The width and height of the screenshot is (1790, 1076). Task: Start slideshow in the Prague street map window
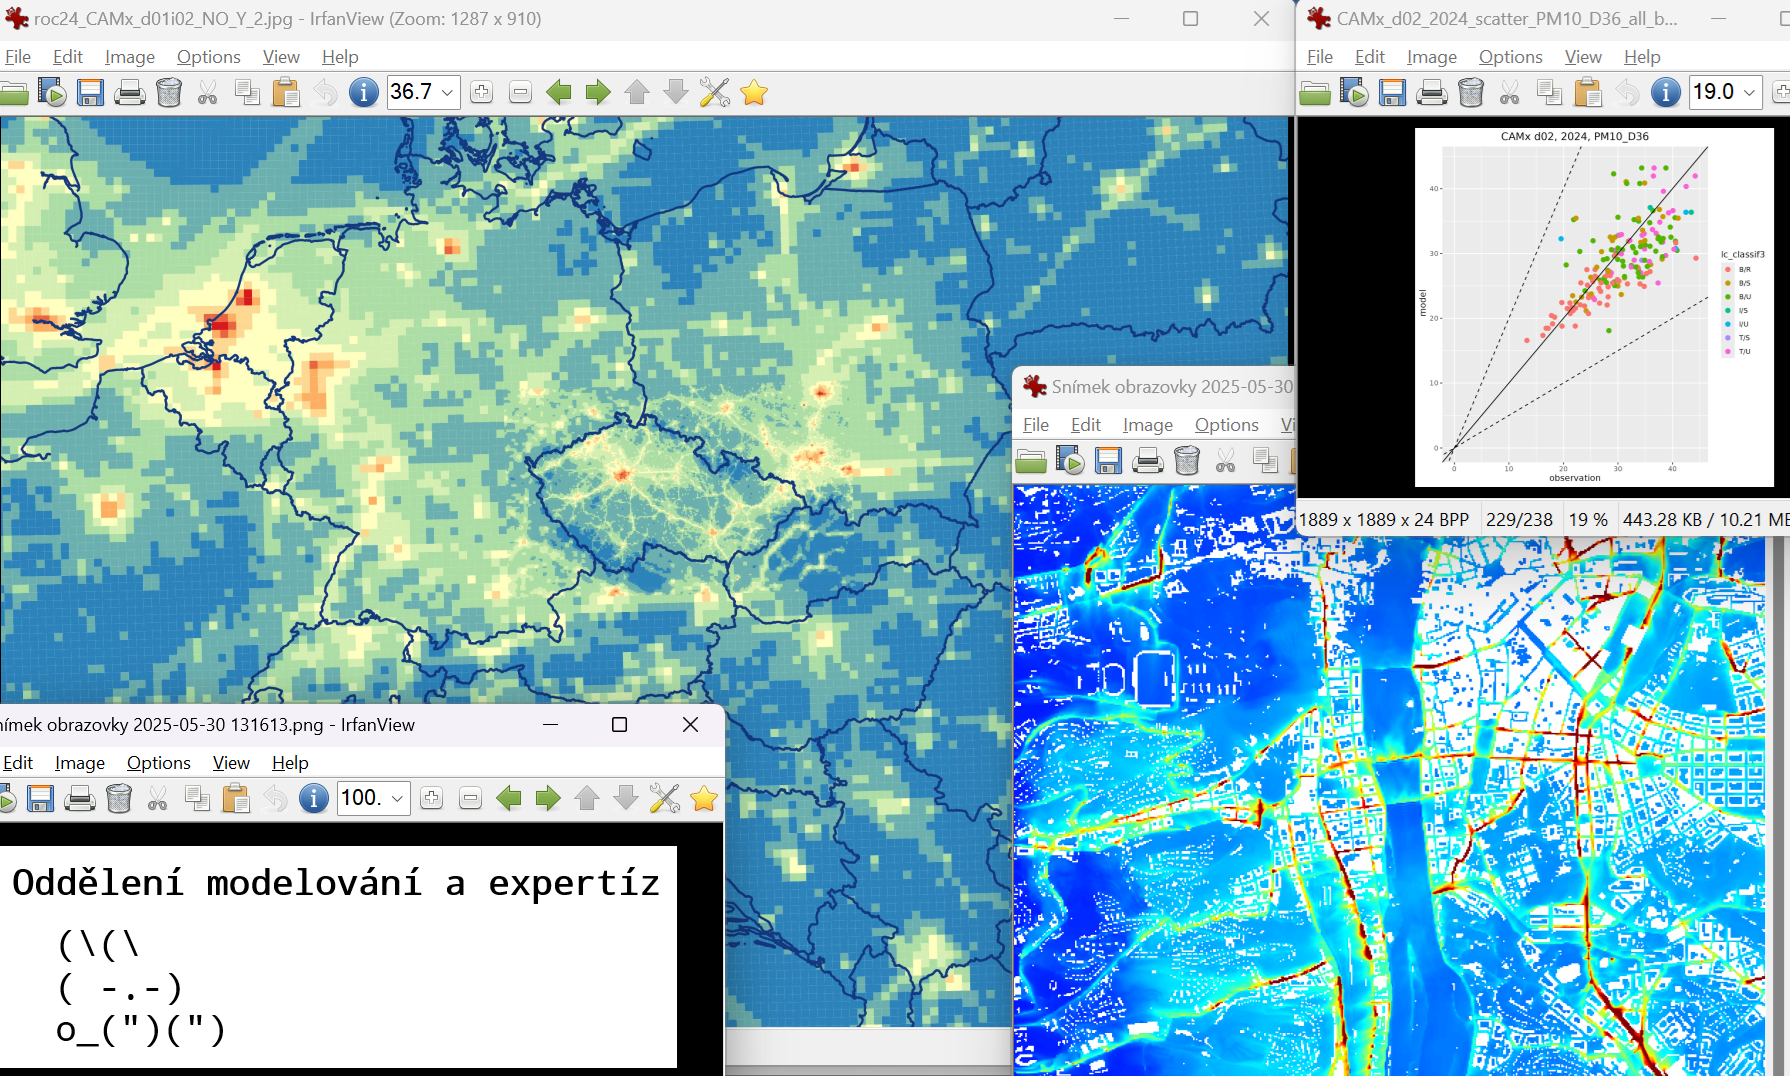click(1070, 461)
